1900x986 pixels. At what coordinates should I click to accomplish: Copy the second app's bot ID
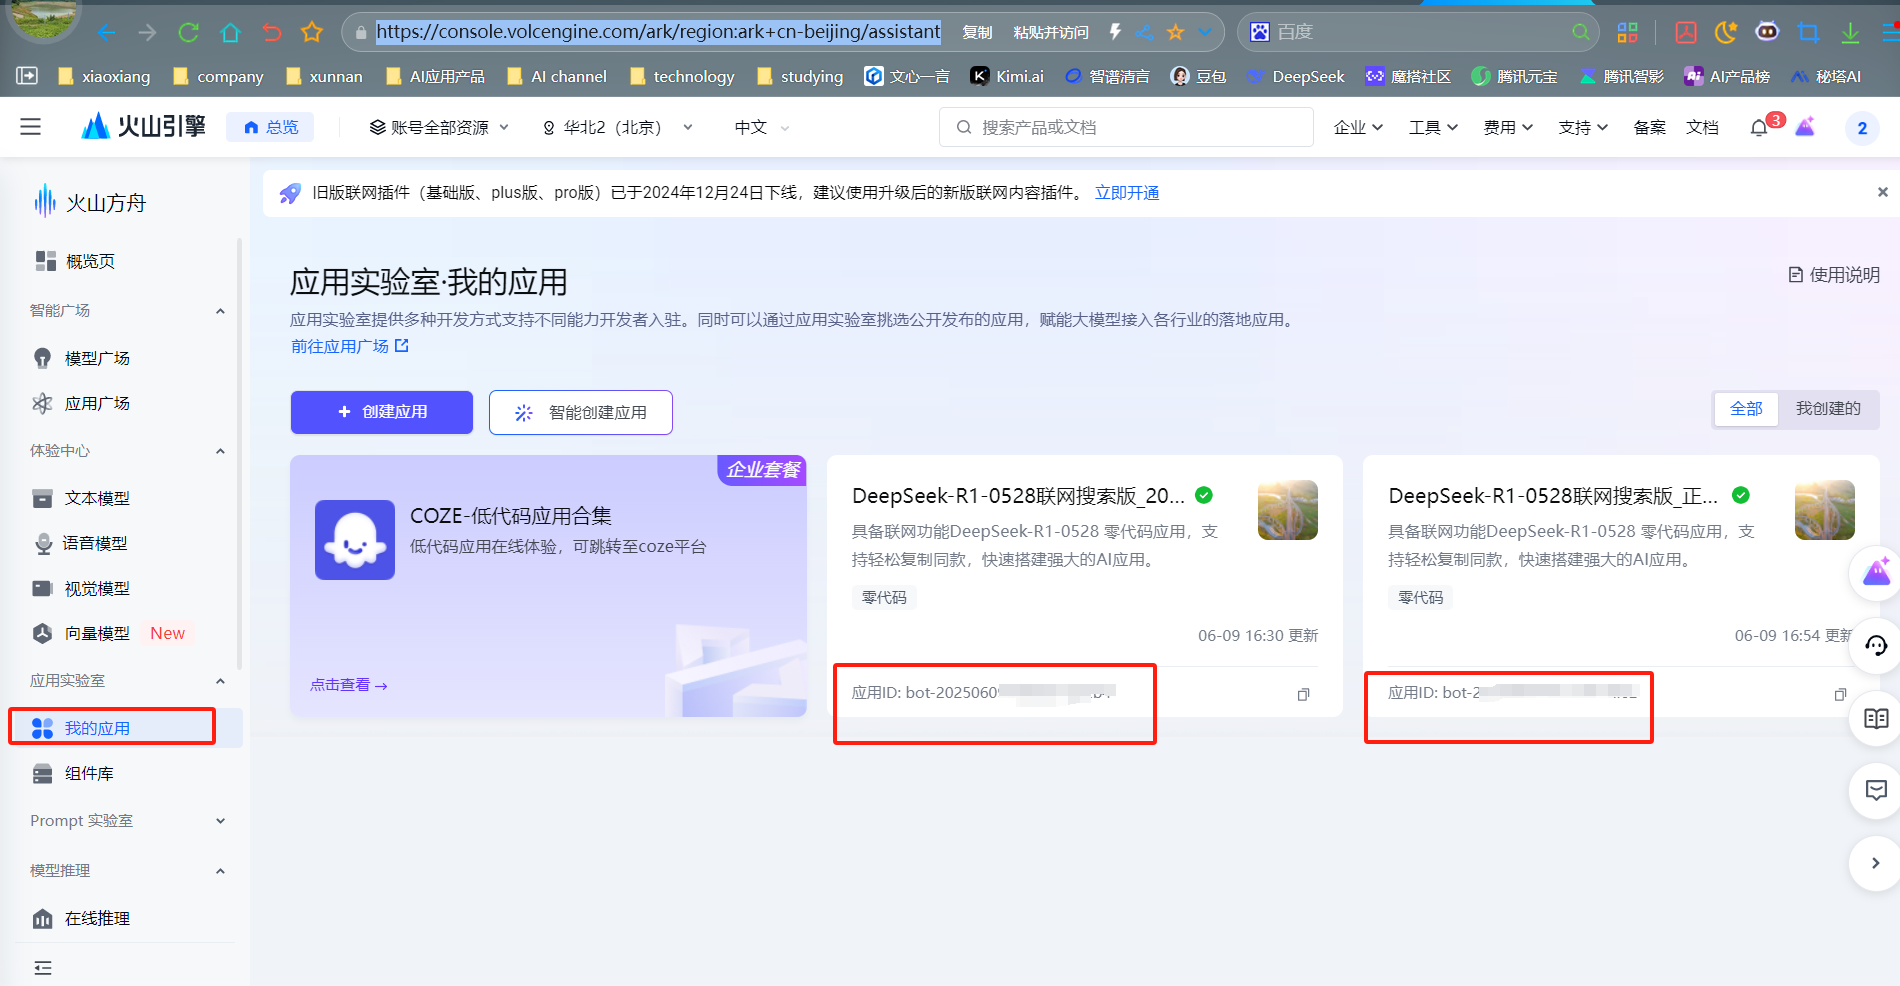pos(1839,694)
